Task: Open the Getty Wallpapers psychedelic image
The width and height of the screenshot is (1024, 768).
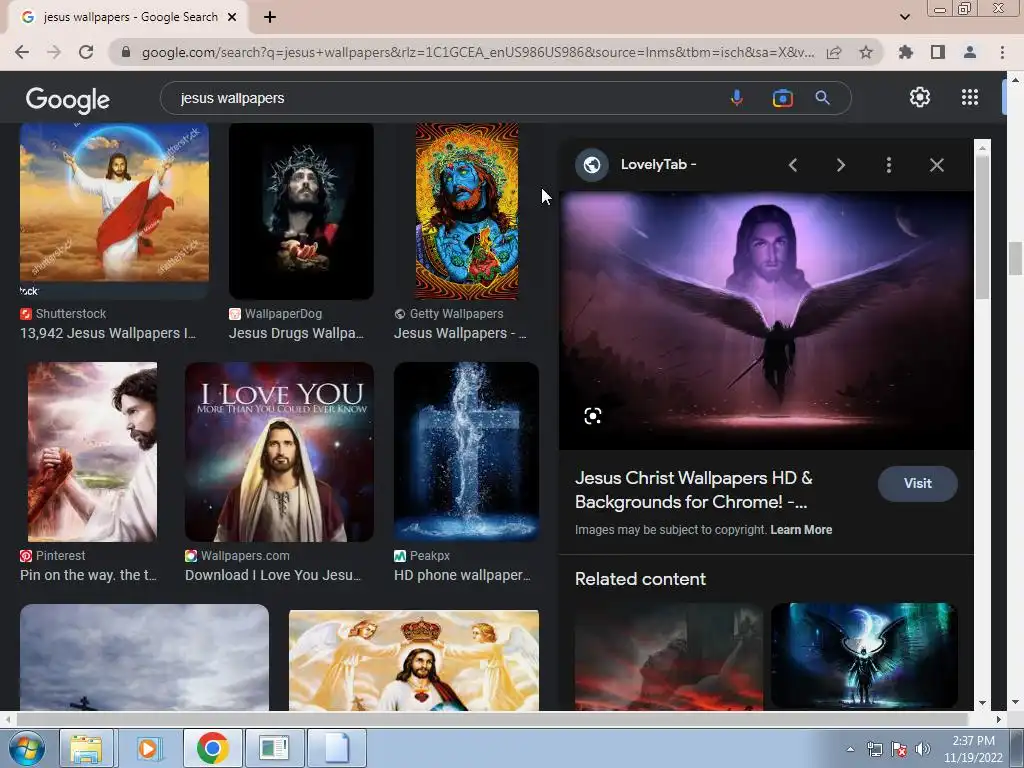Action: 466,211
